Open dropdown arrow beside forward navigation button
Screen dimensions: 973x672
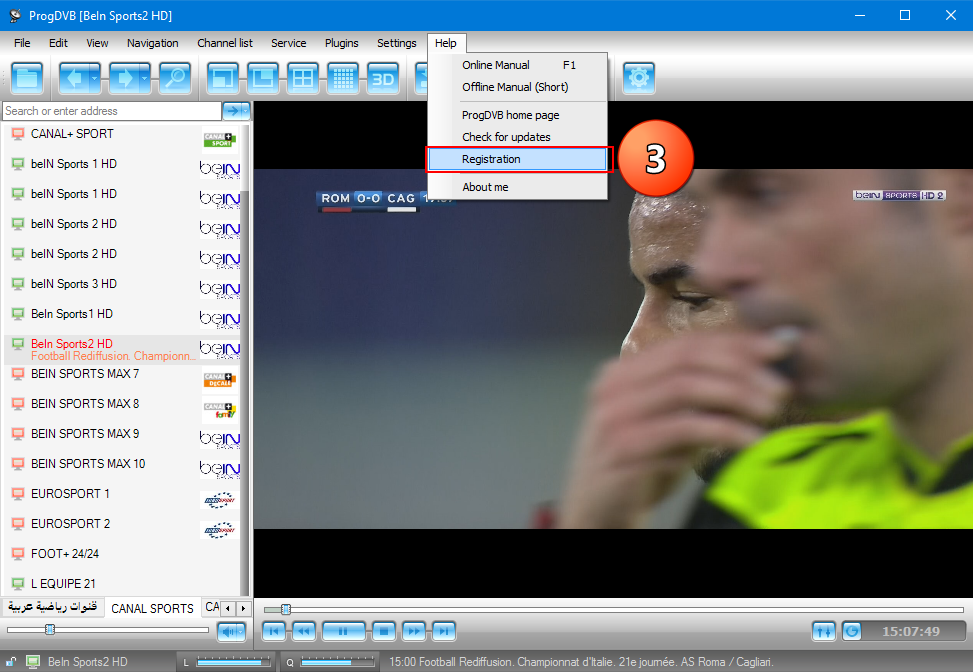click(144, 77)
